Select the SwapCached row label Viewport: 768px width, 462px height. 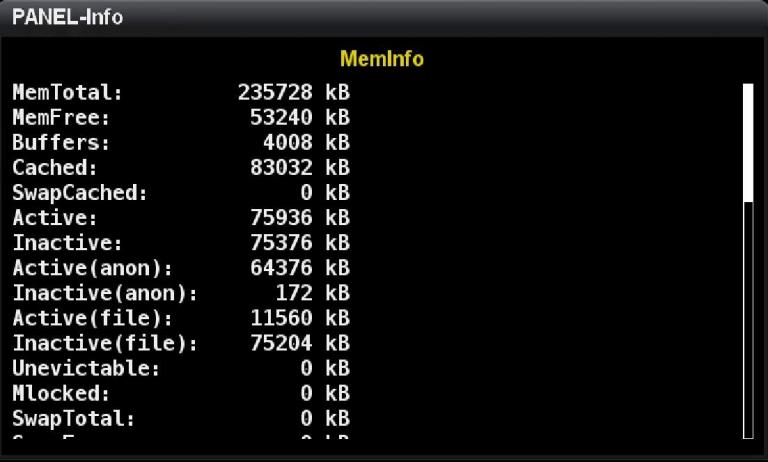[x=80, y=193]
